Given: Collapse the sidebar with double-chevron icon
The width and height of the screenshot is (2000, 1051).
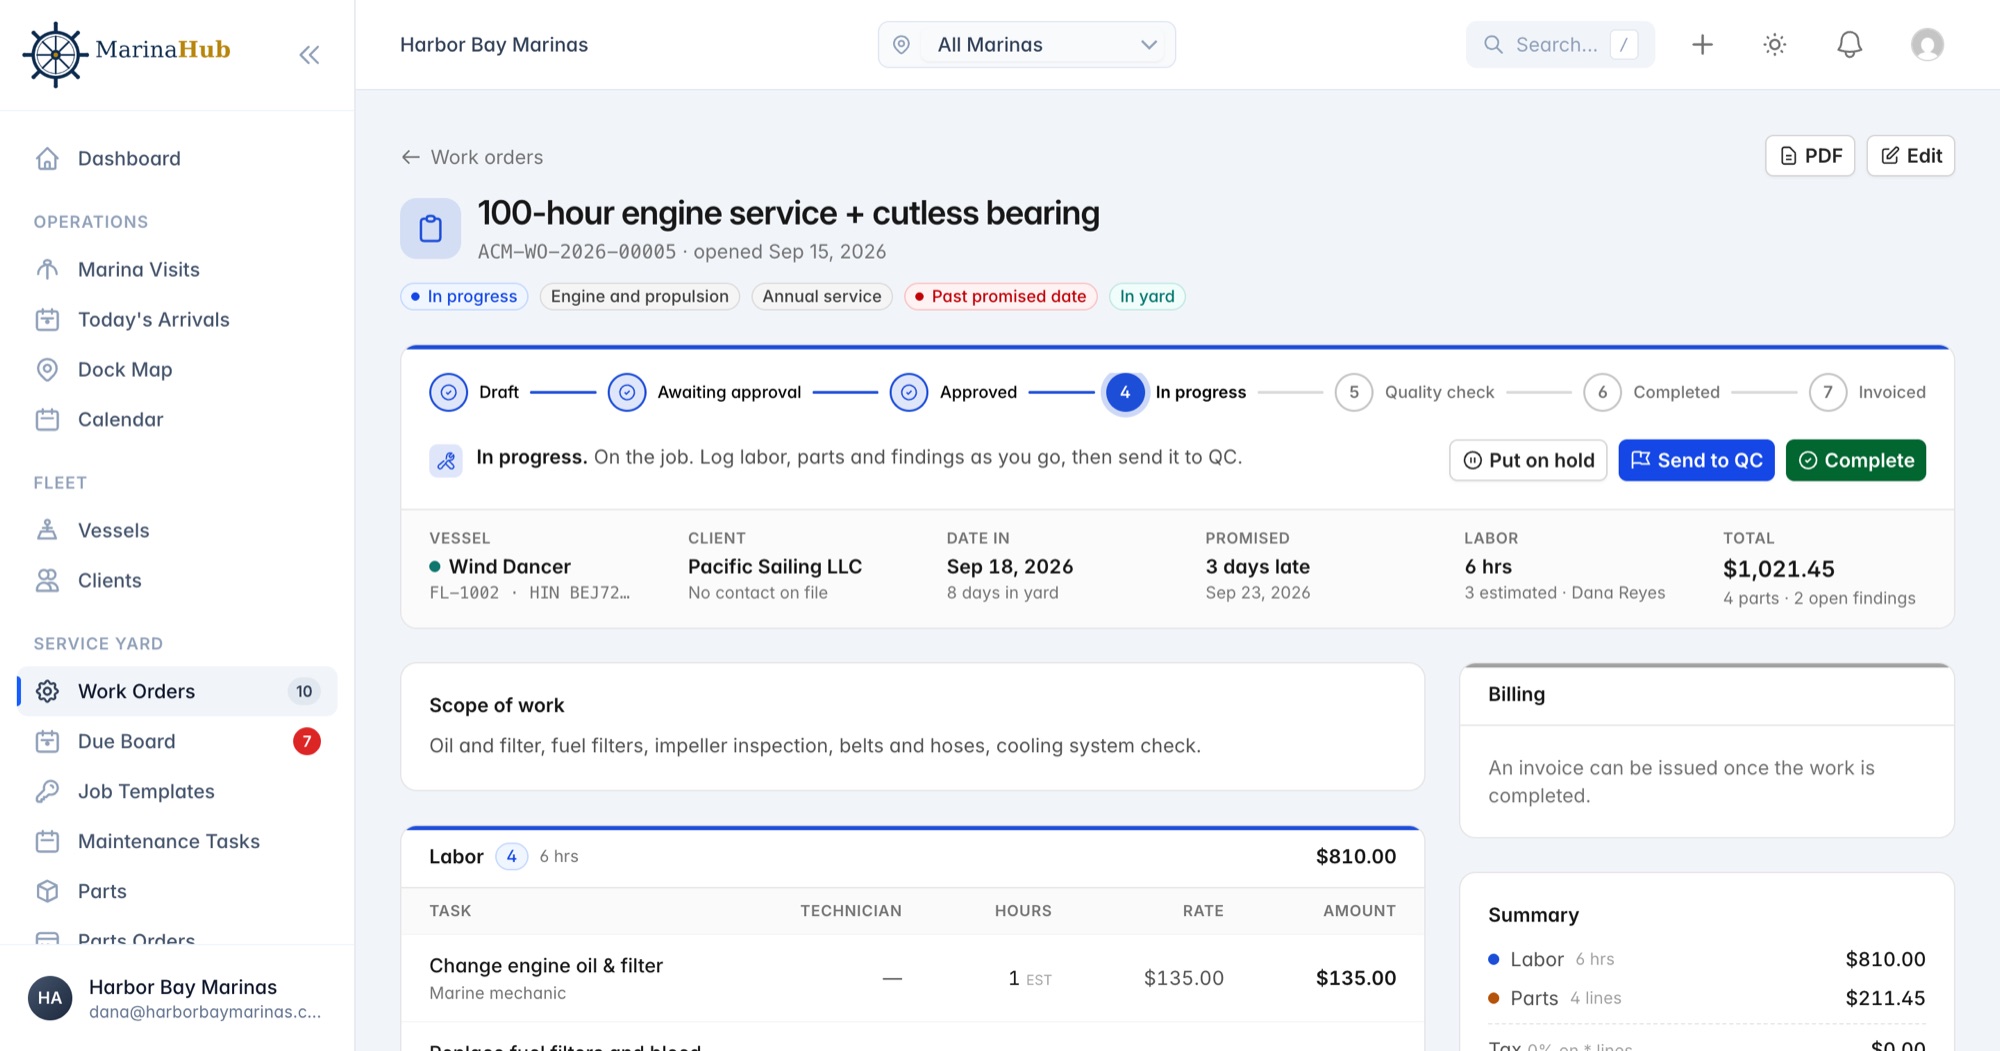Looking at the screenshot, I should pos(309,55).
